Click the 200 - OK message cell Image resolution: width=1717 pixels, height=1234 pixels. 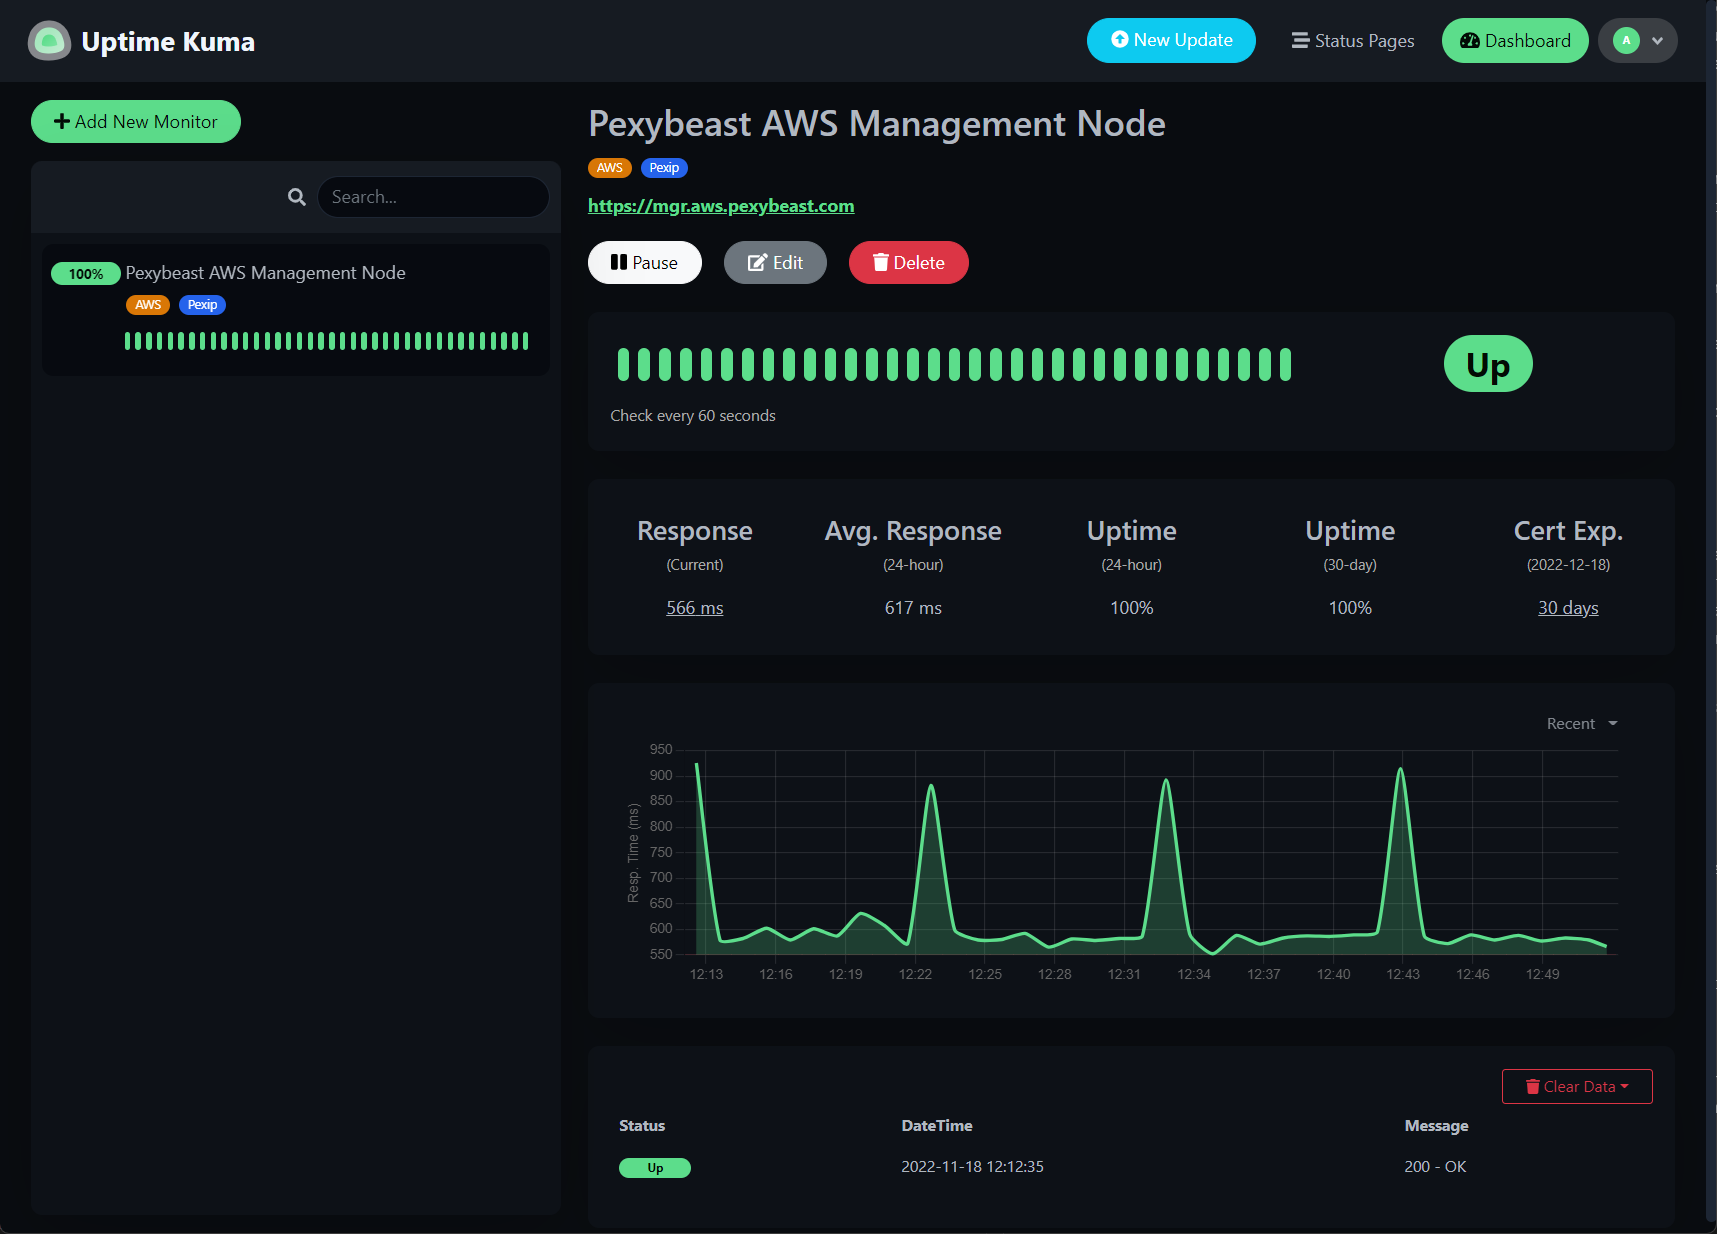(x=1435, y=1167)
